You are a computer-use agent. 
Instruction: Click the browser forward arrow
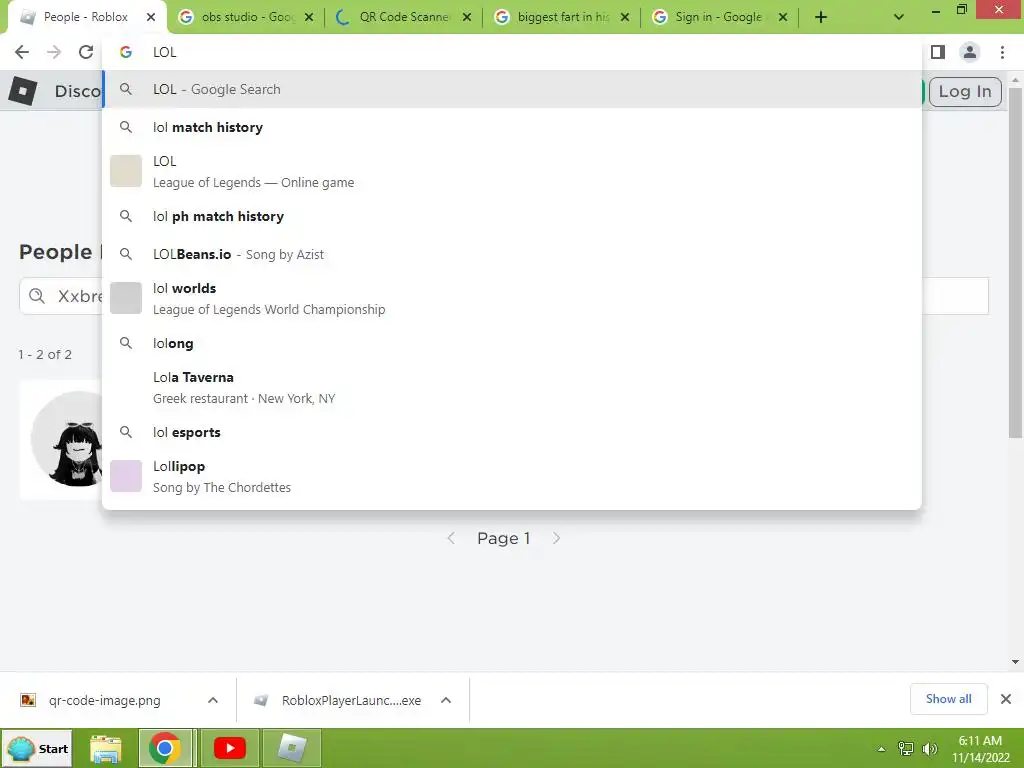(54, 52)
